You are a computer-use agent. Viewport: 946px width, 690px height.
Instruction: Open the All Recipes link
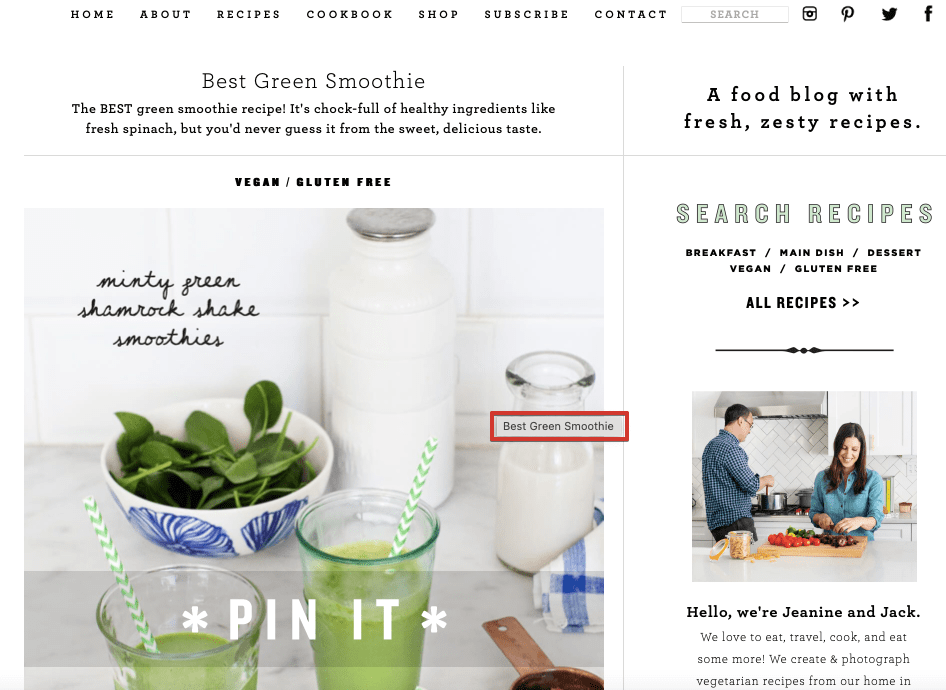tap(803, 303)
